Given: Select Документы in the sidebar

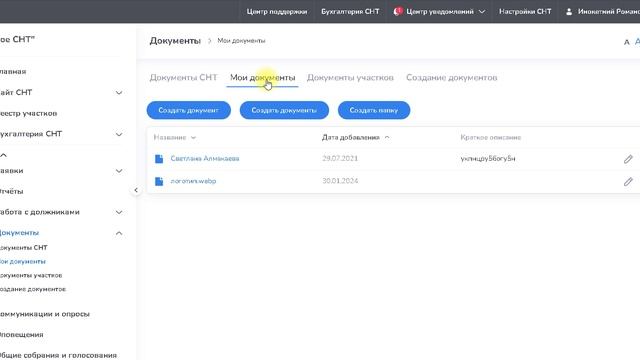Looking at the screenshot, I should 20,233.
